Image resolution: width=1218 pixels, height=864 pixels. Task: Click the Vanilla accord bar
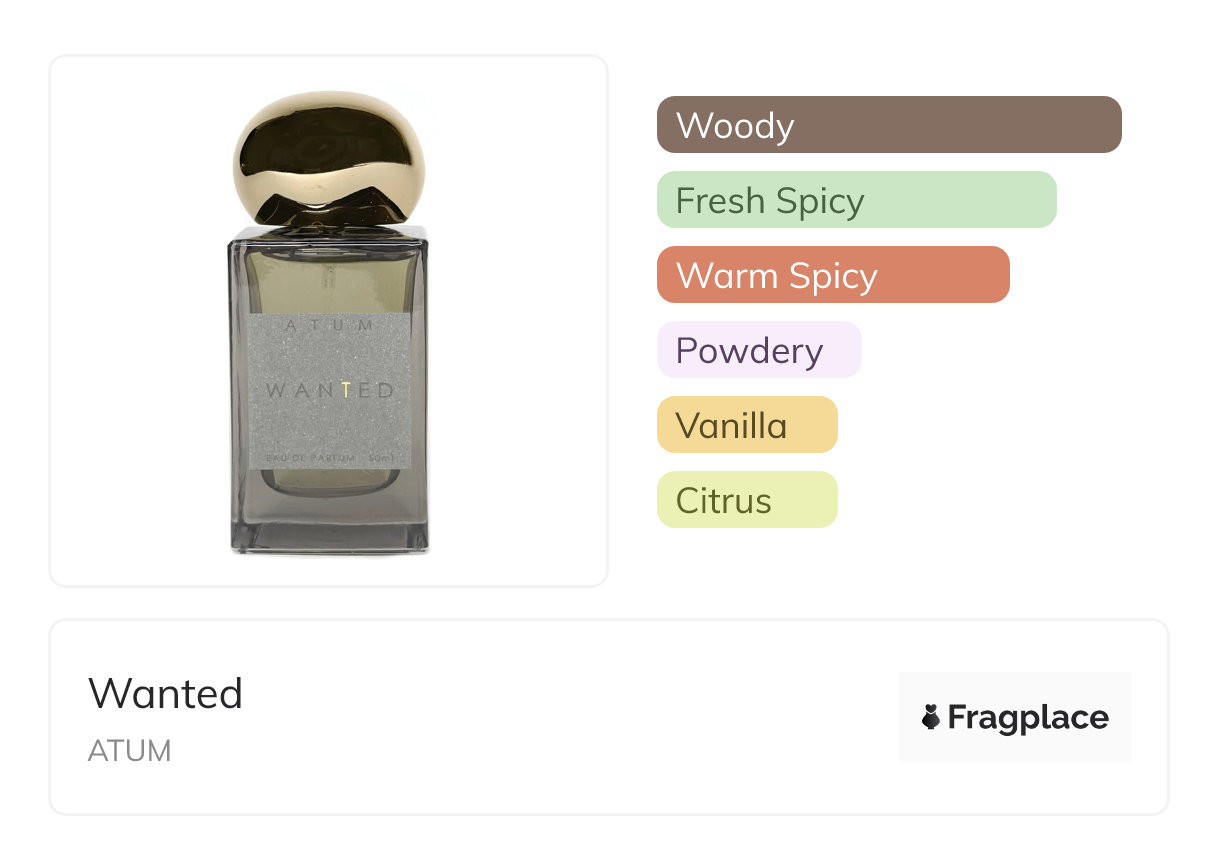pyautogui.click(x=746, y=425)
